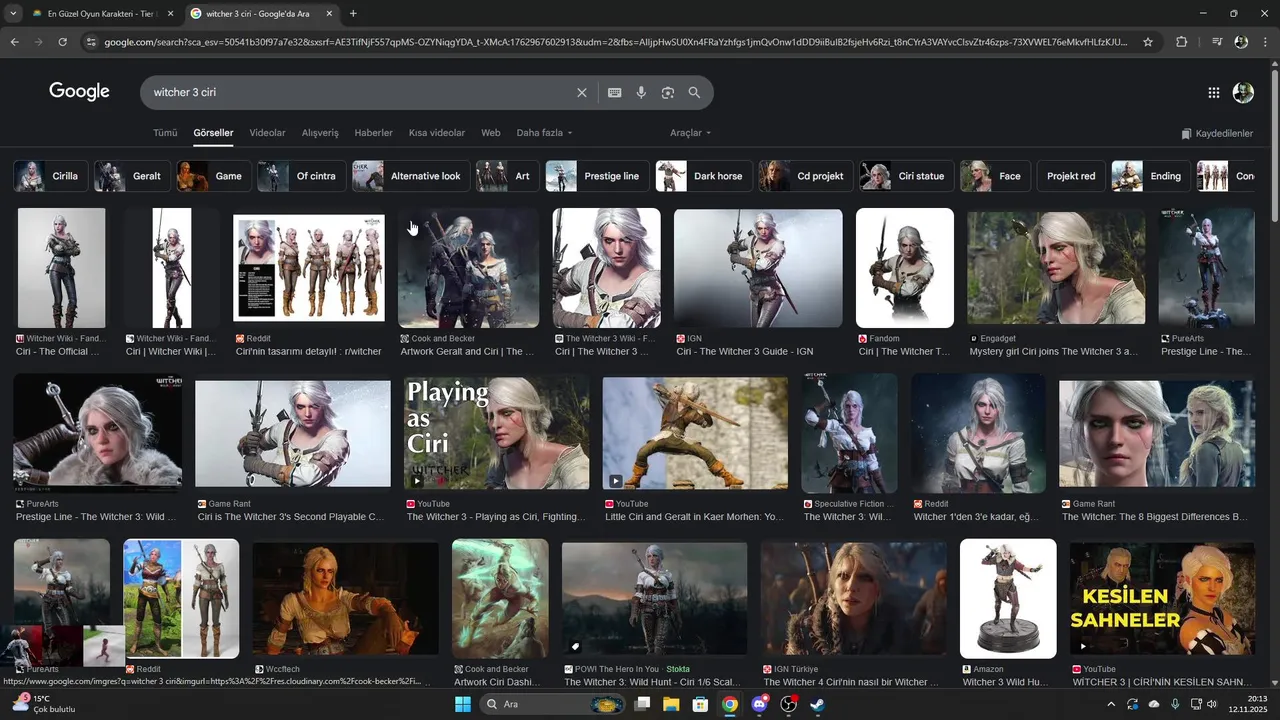Open the Google account avatar
The height and width of the screenshot is (720, 1280).
(x=1243, y=92)
